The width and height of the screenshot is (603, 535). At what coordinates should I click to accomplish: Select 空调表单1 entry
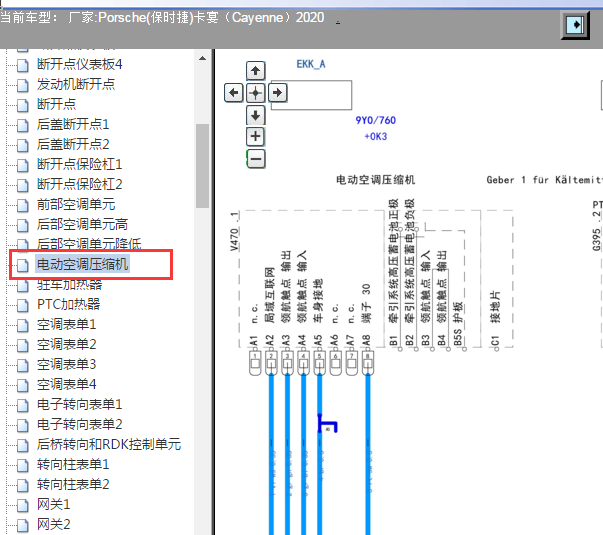pos(66,325)
